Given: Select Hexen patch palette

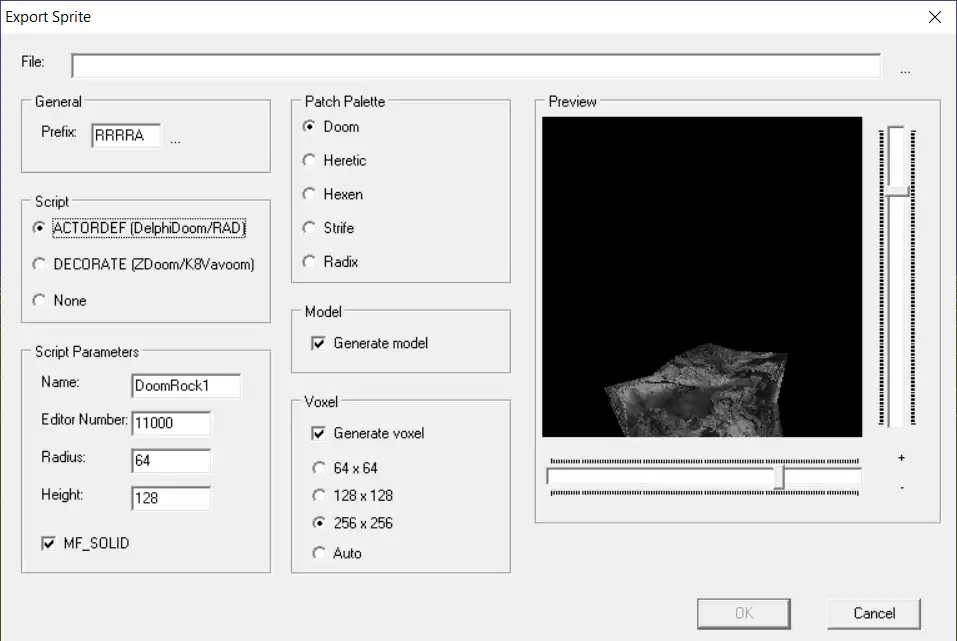Looking at the screenshot, I should tap(333, 194).
